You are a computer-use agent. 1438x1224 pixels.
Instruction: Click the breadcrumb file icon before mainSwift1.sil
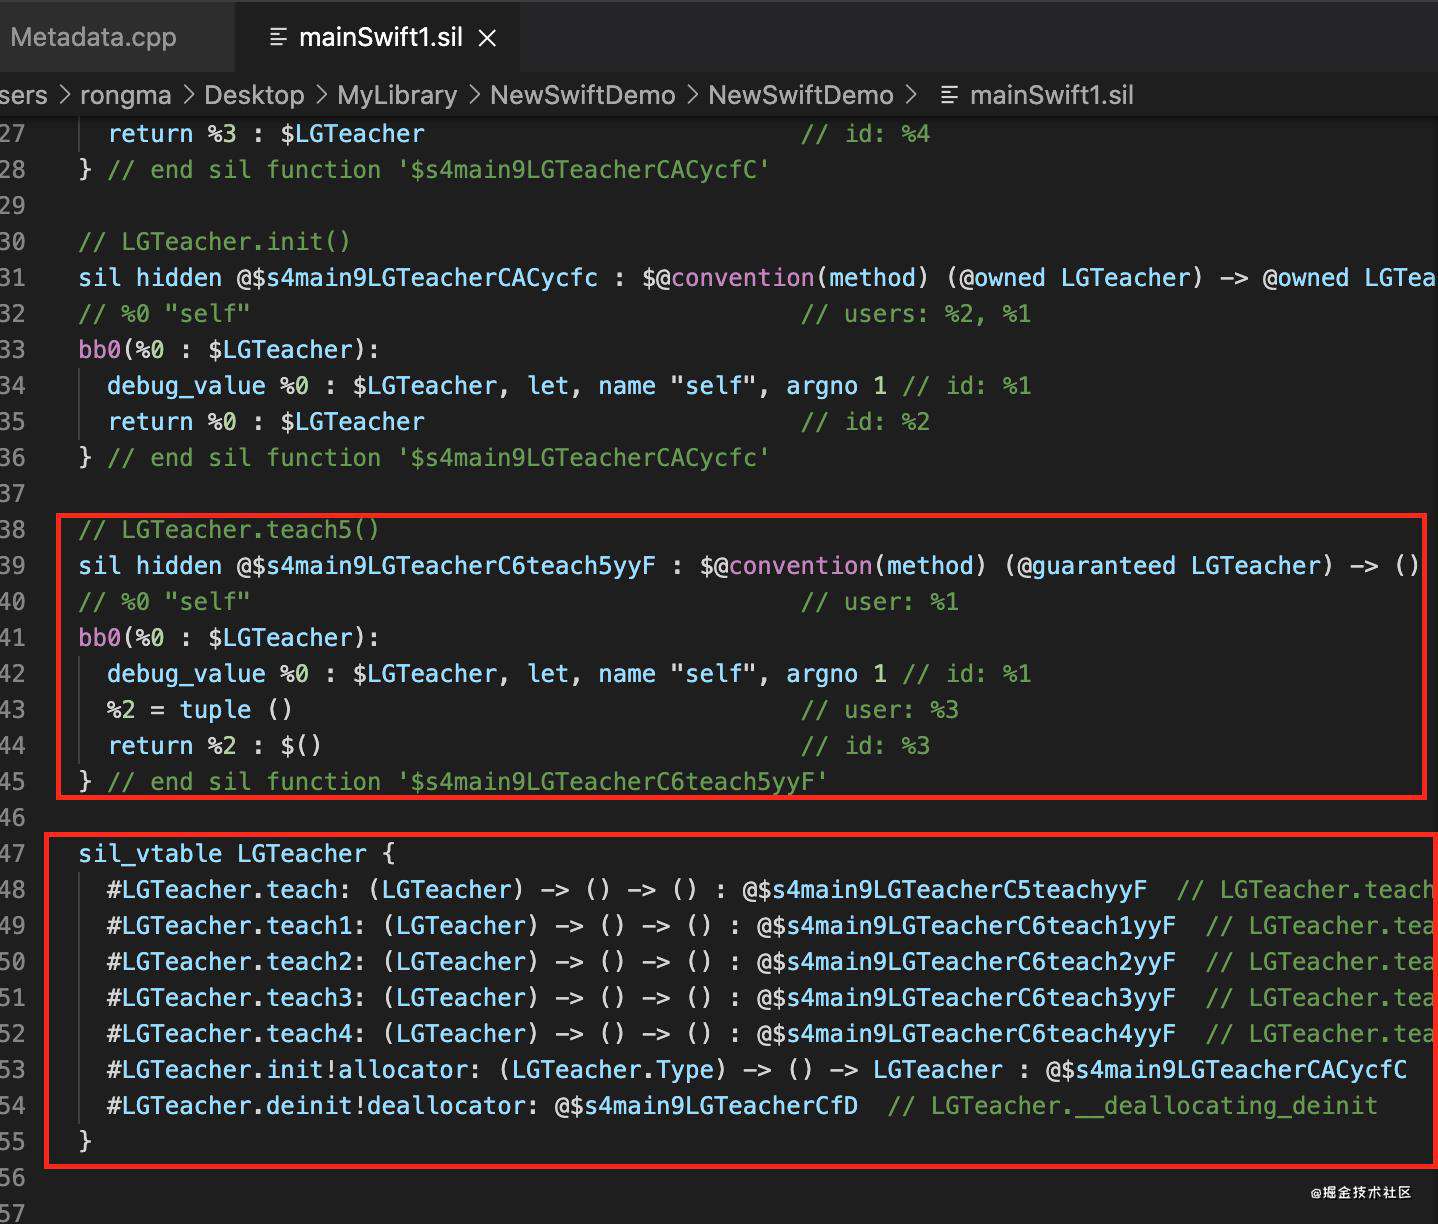[x=949, y=96]
